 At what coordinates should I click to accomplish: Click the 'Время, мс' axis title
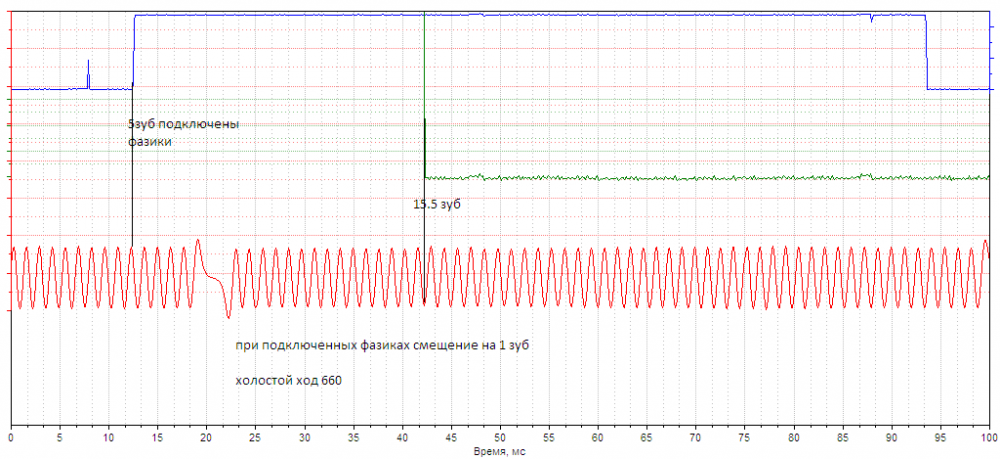pos(500,451)
